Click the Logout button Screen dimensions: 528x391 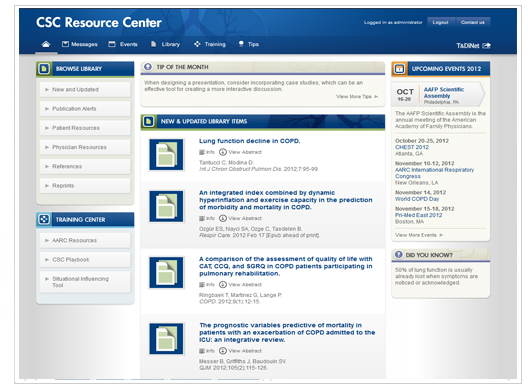click(440, 22)
